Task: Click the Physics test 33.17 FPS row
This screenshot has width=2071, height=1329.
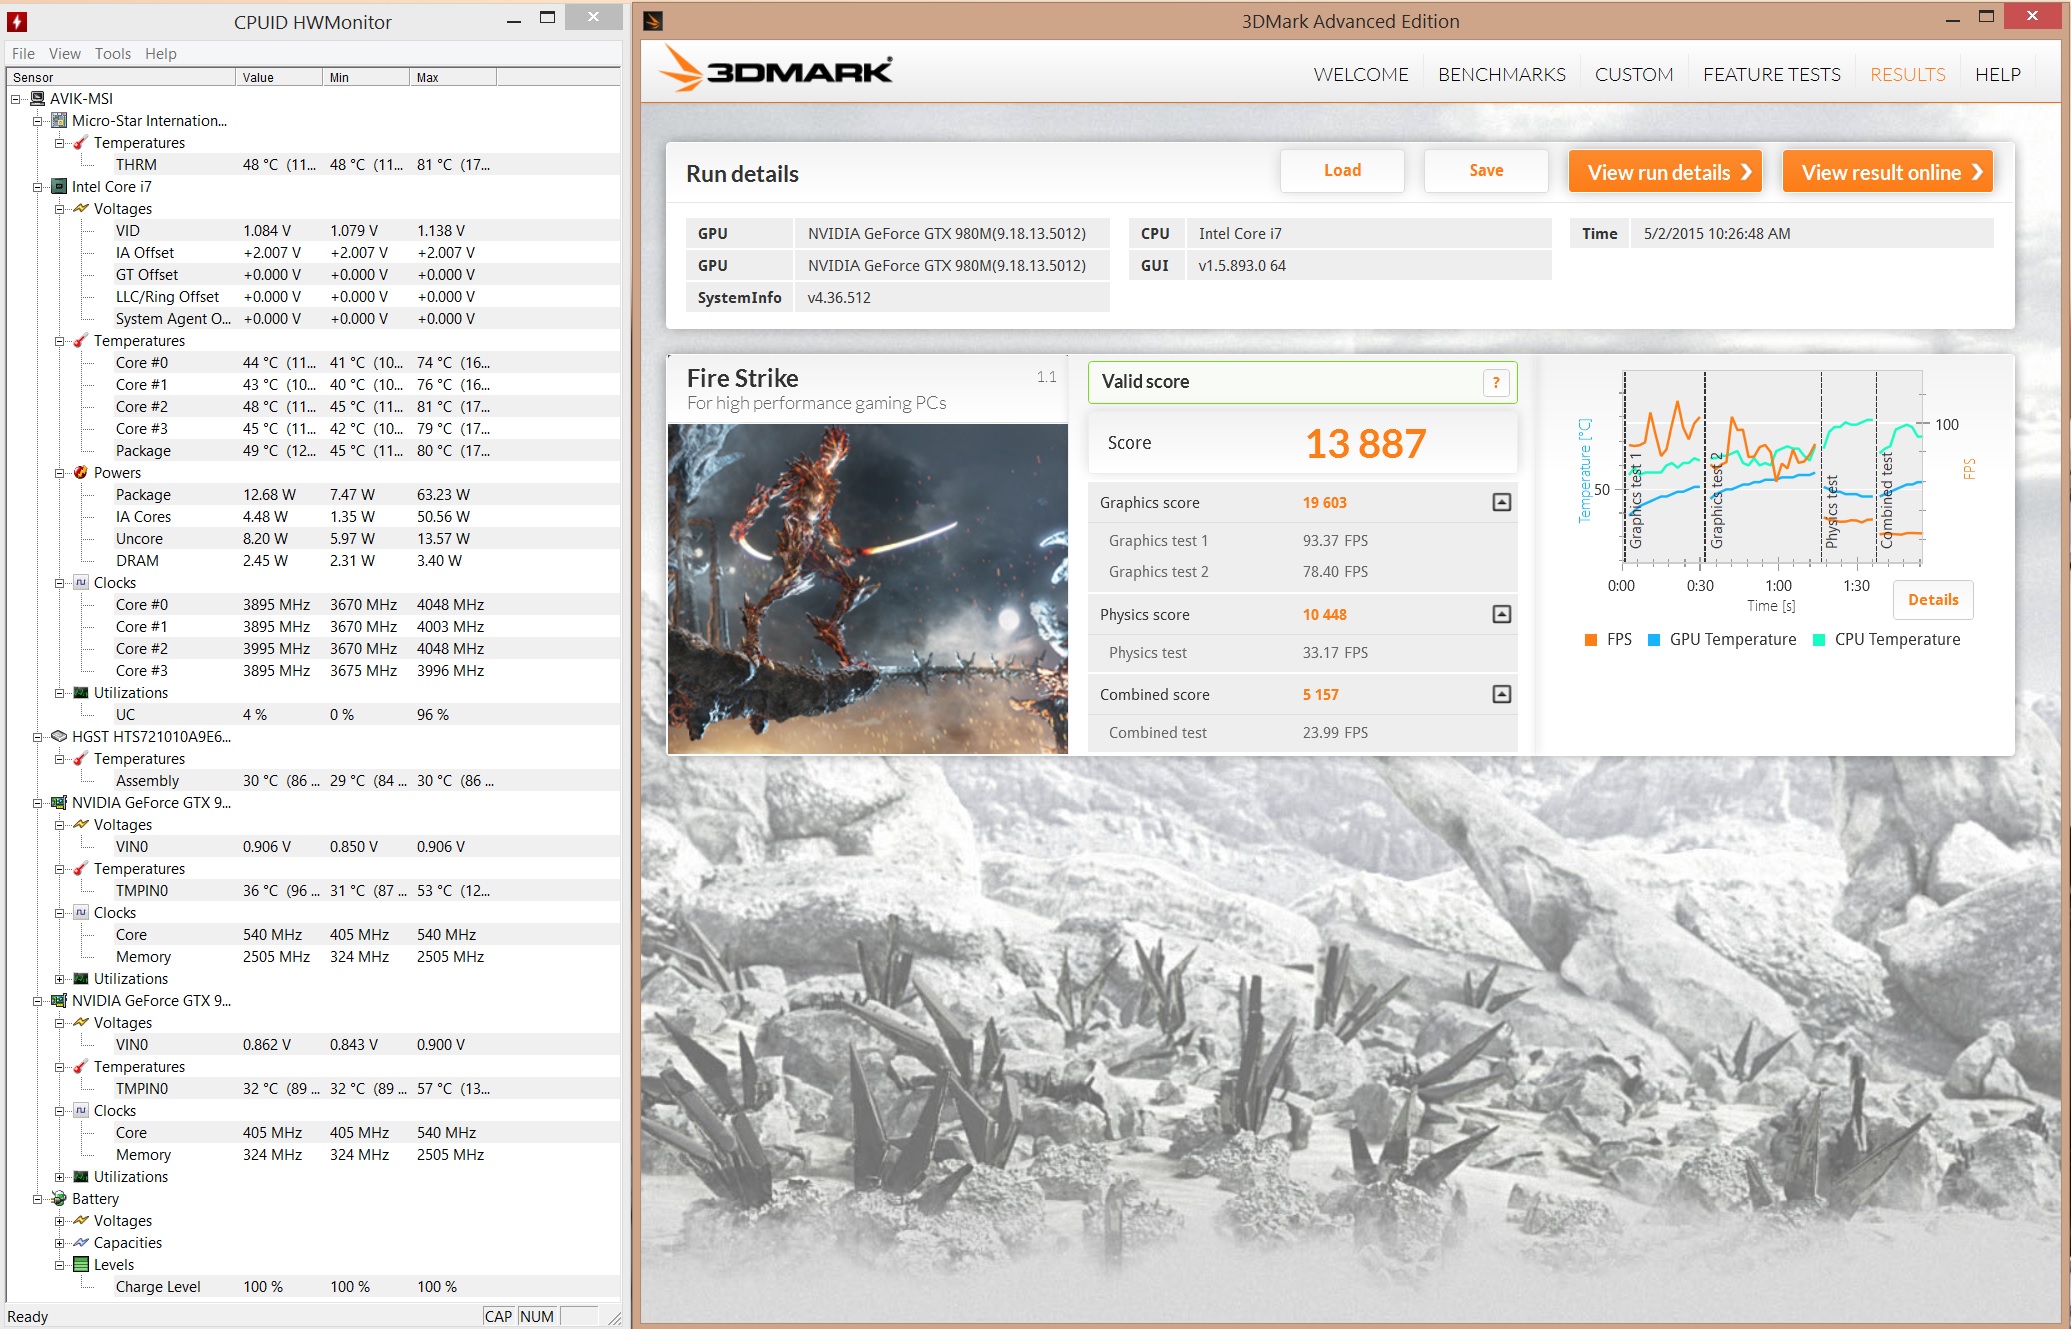Action: pos(1302,652)
